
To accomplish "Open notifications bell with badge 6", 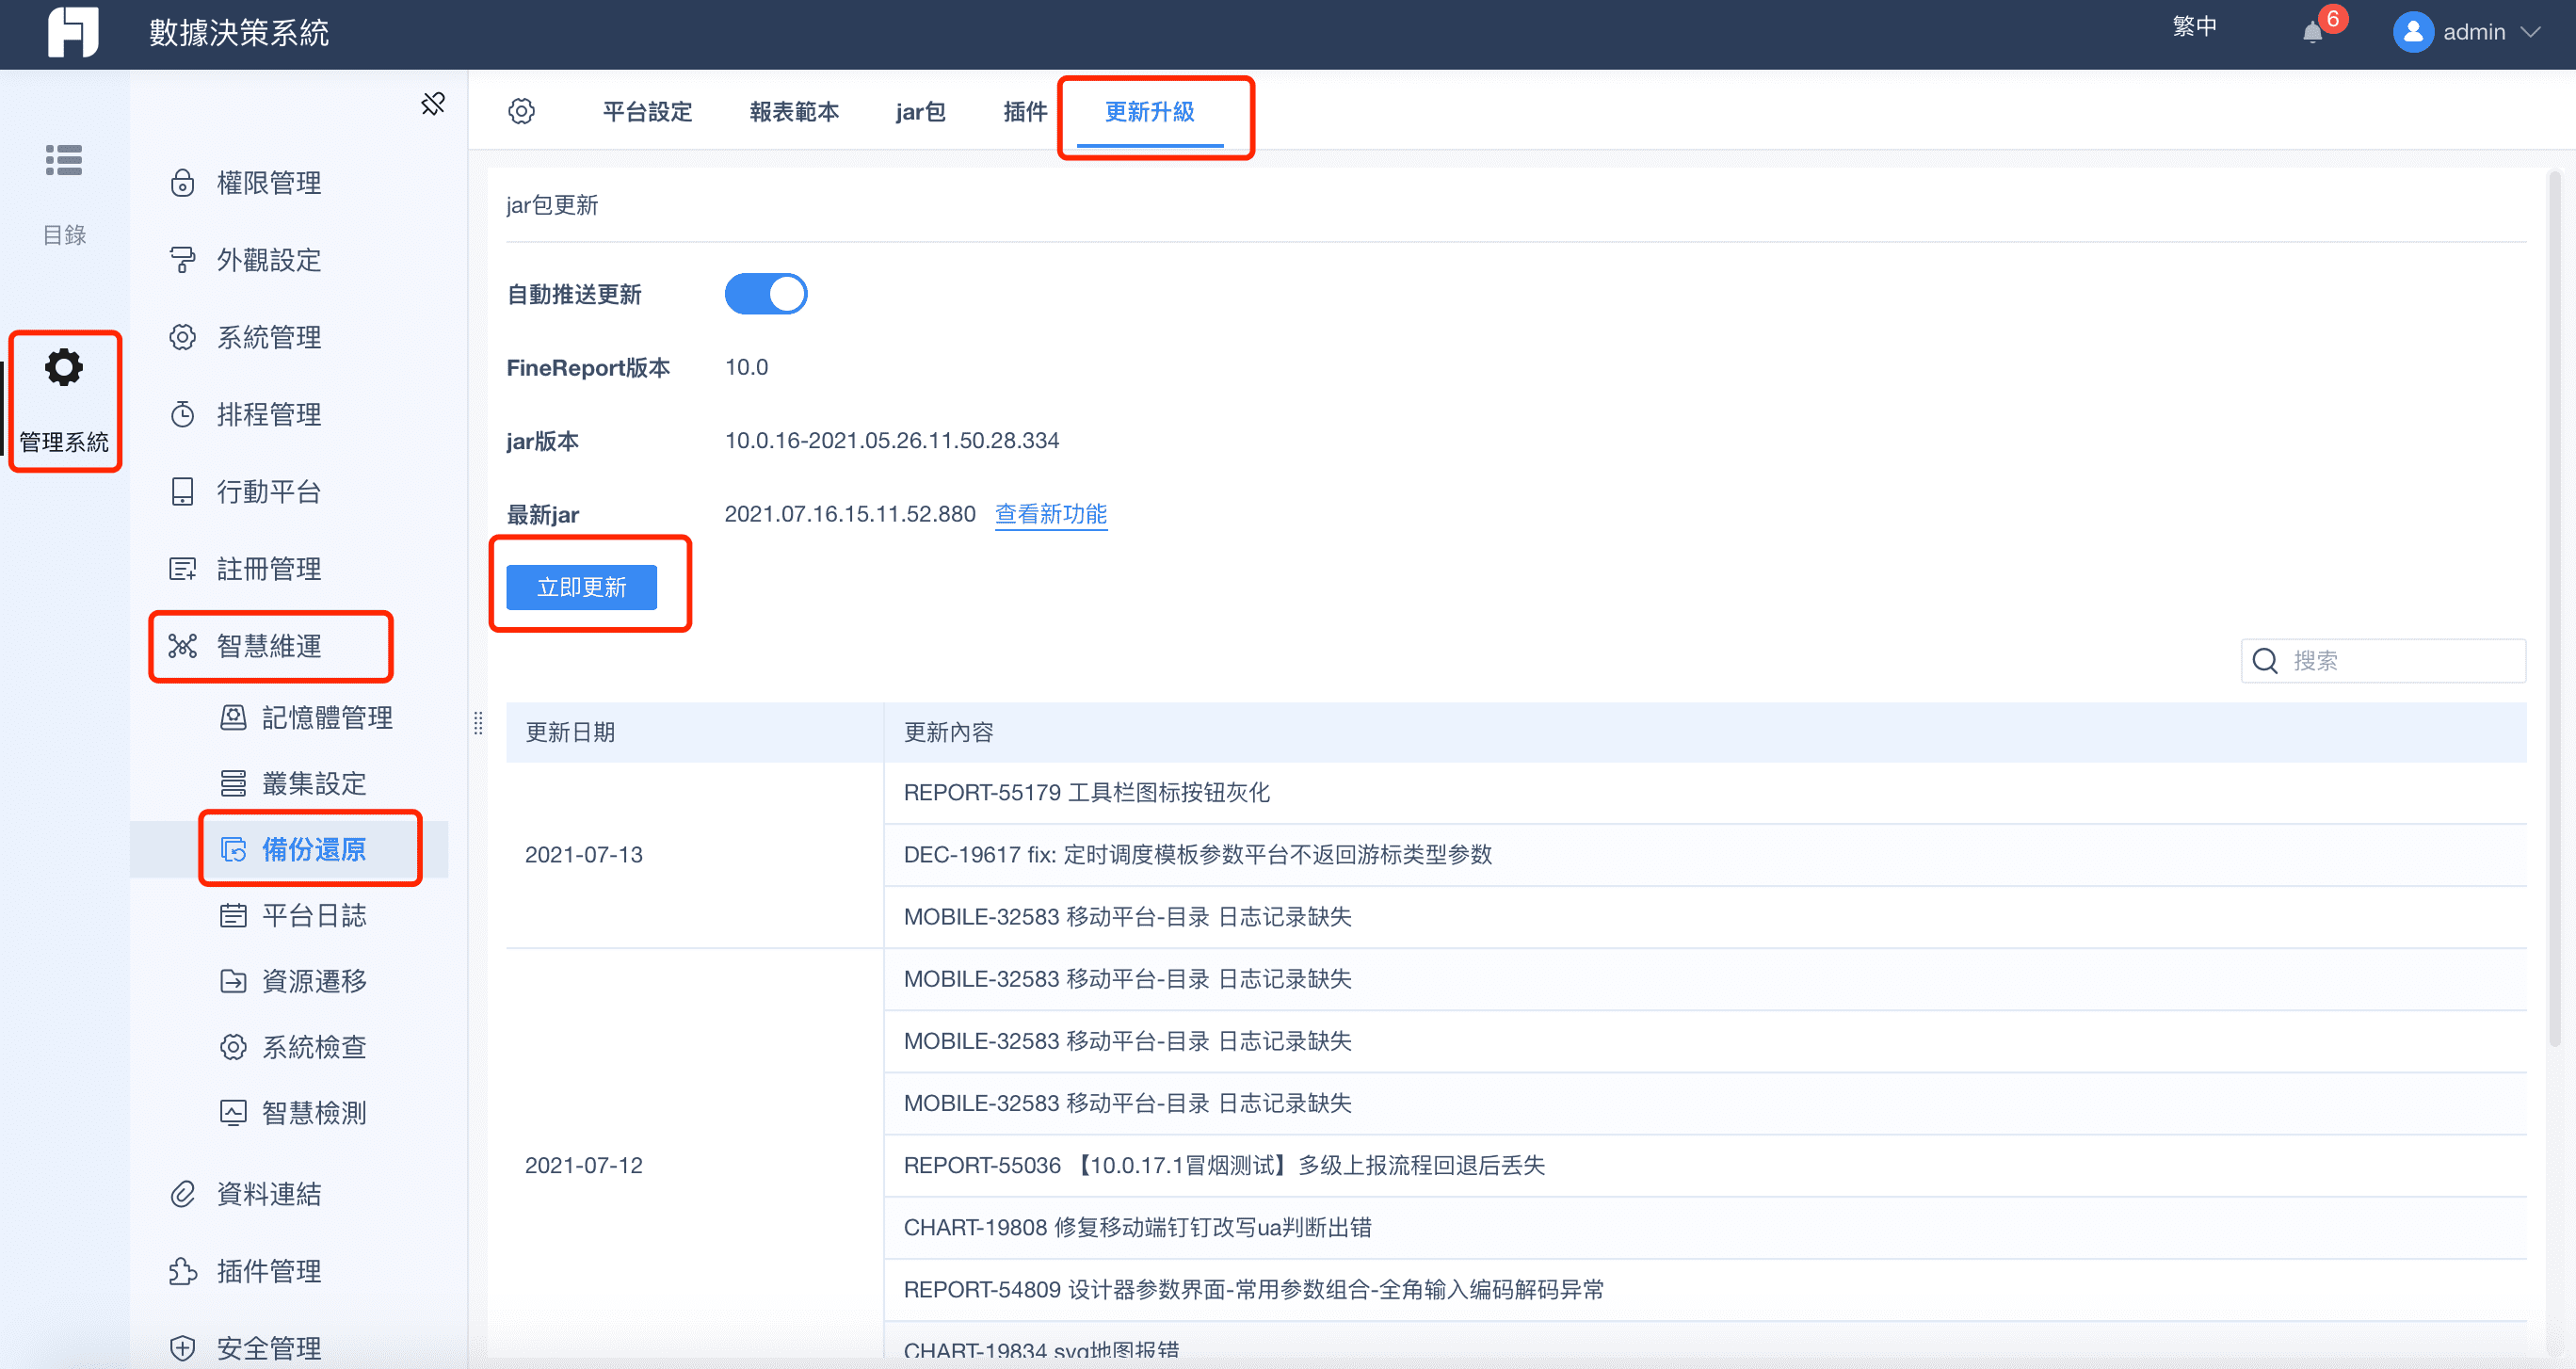I will click(x=2314, y=32).
